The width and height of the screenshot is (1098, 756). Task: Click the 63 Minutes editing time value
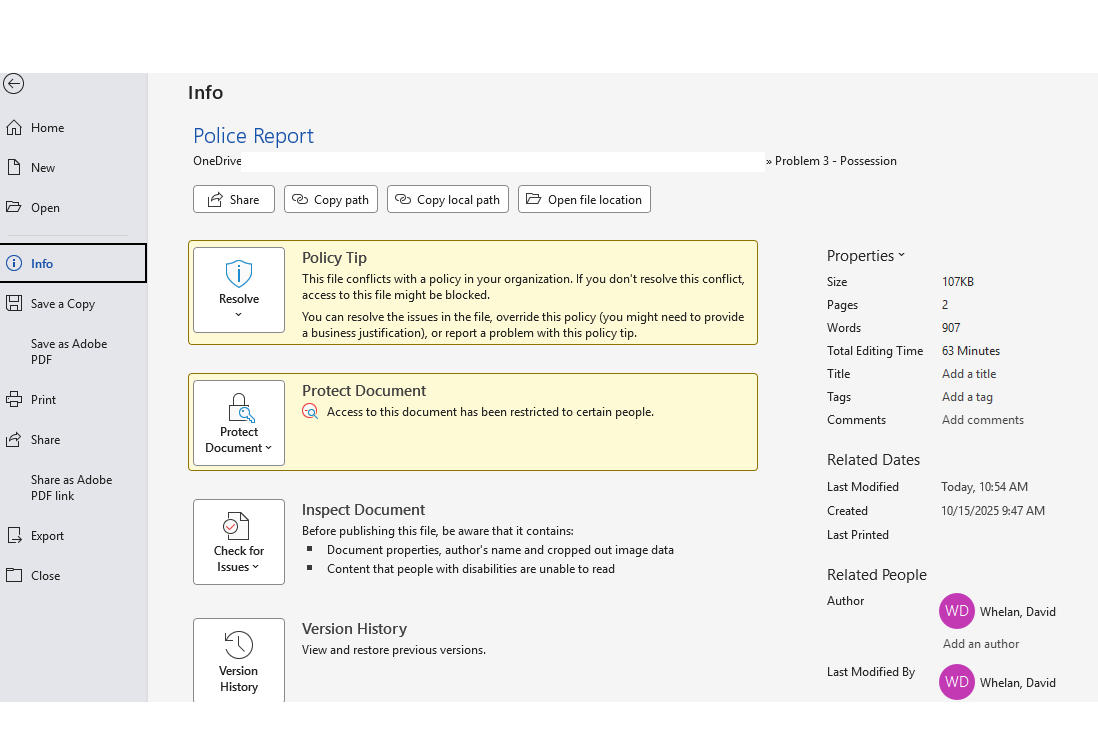click(971, 351)
